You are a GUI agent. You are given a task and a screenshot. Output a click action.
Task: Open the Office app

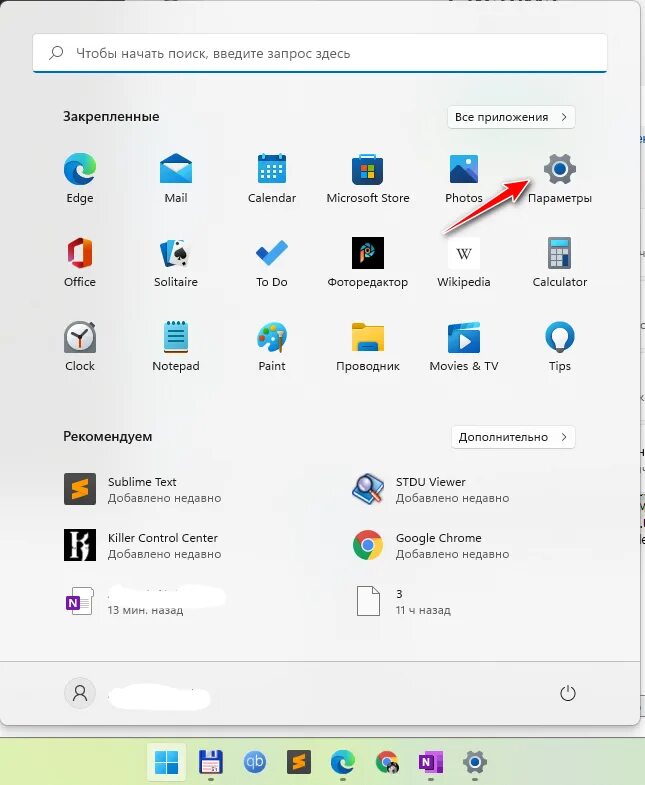pyautogui.click(x=80, y=263)
